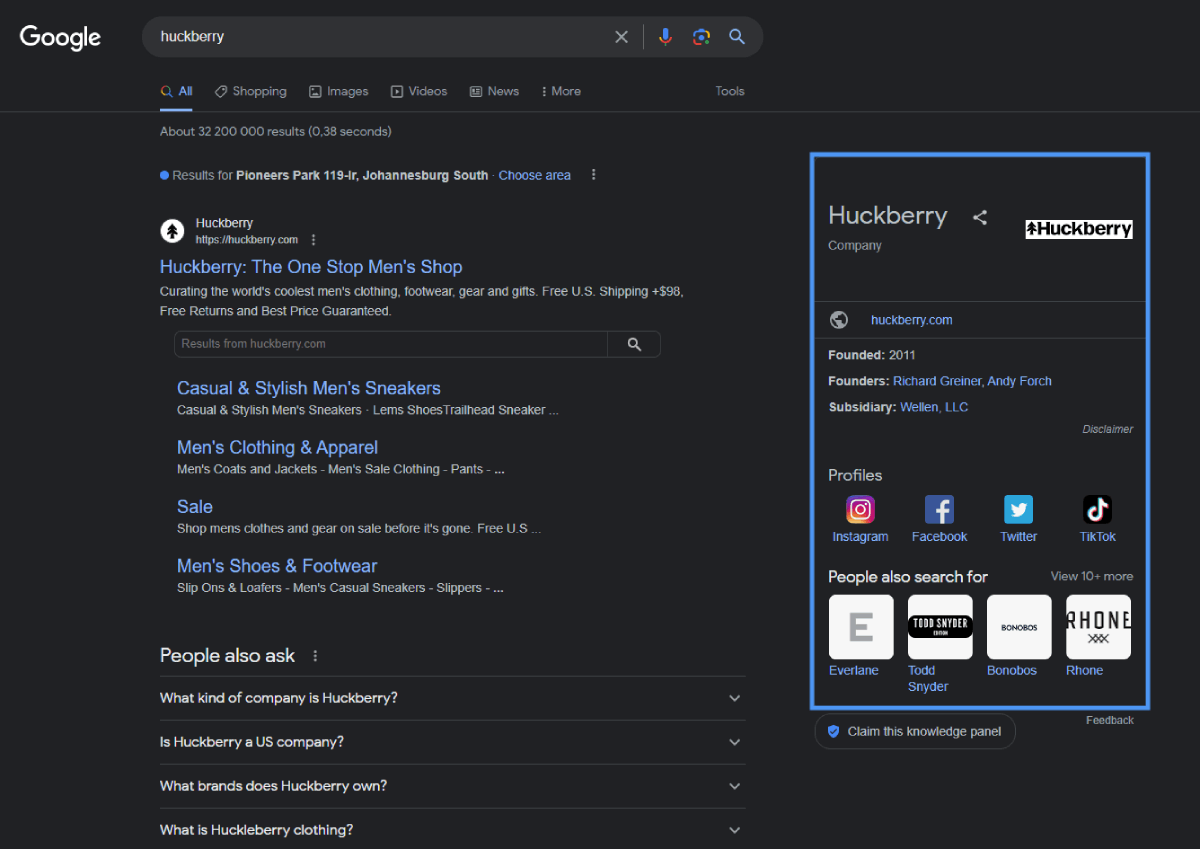Switch to the Images tab
The image size is (1200, 849).
(x=339, y=91)
